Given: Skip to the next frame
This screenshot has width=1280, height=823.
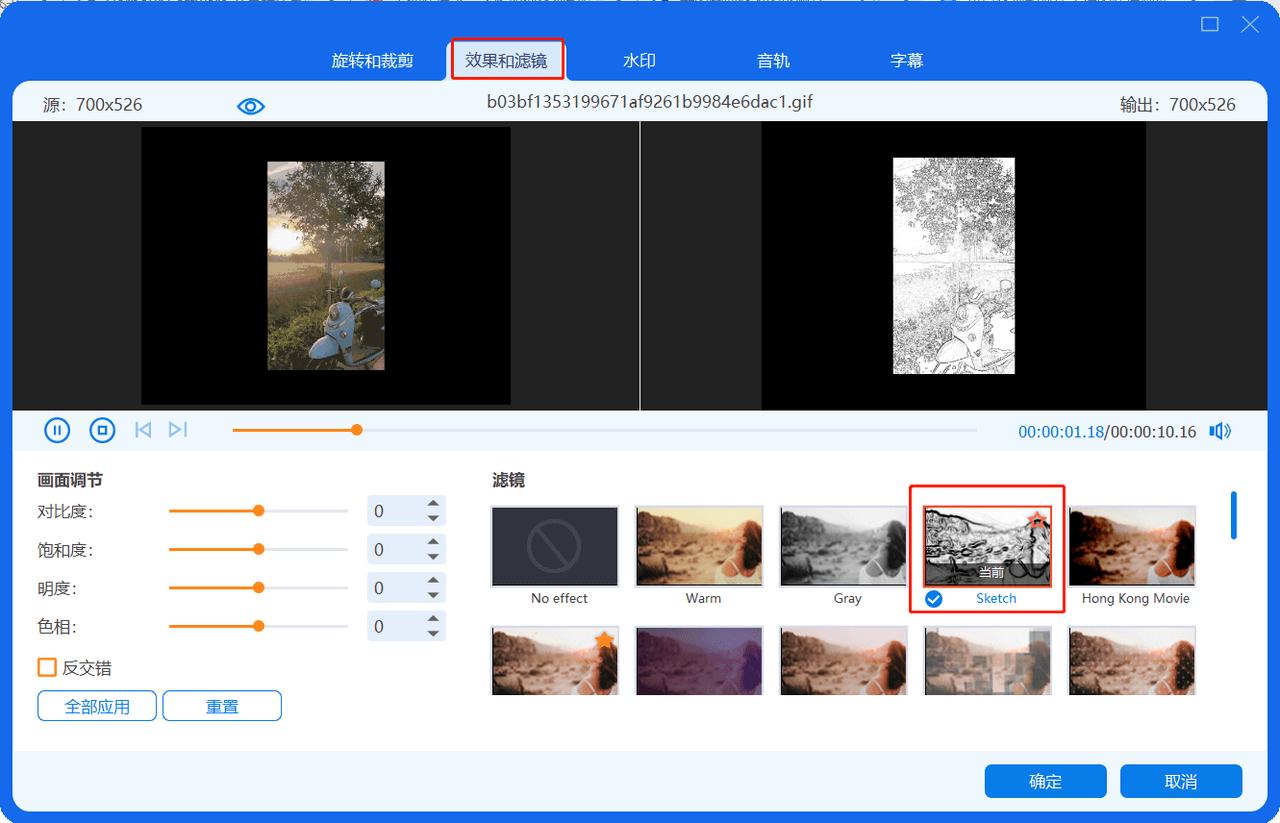Looking at the screenshot, I should (x=178, y=430).
